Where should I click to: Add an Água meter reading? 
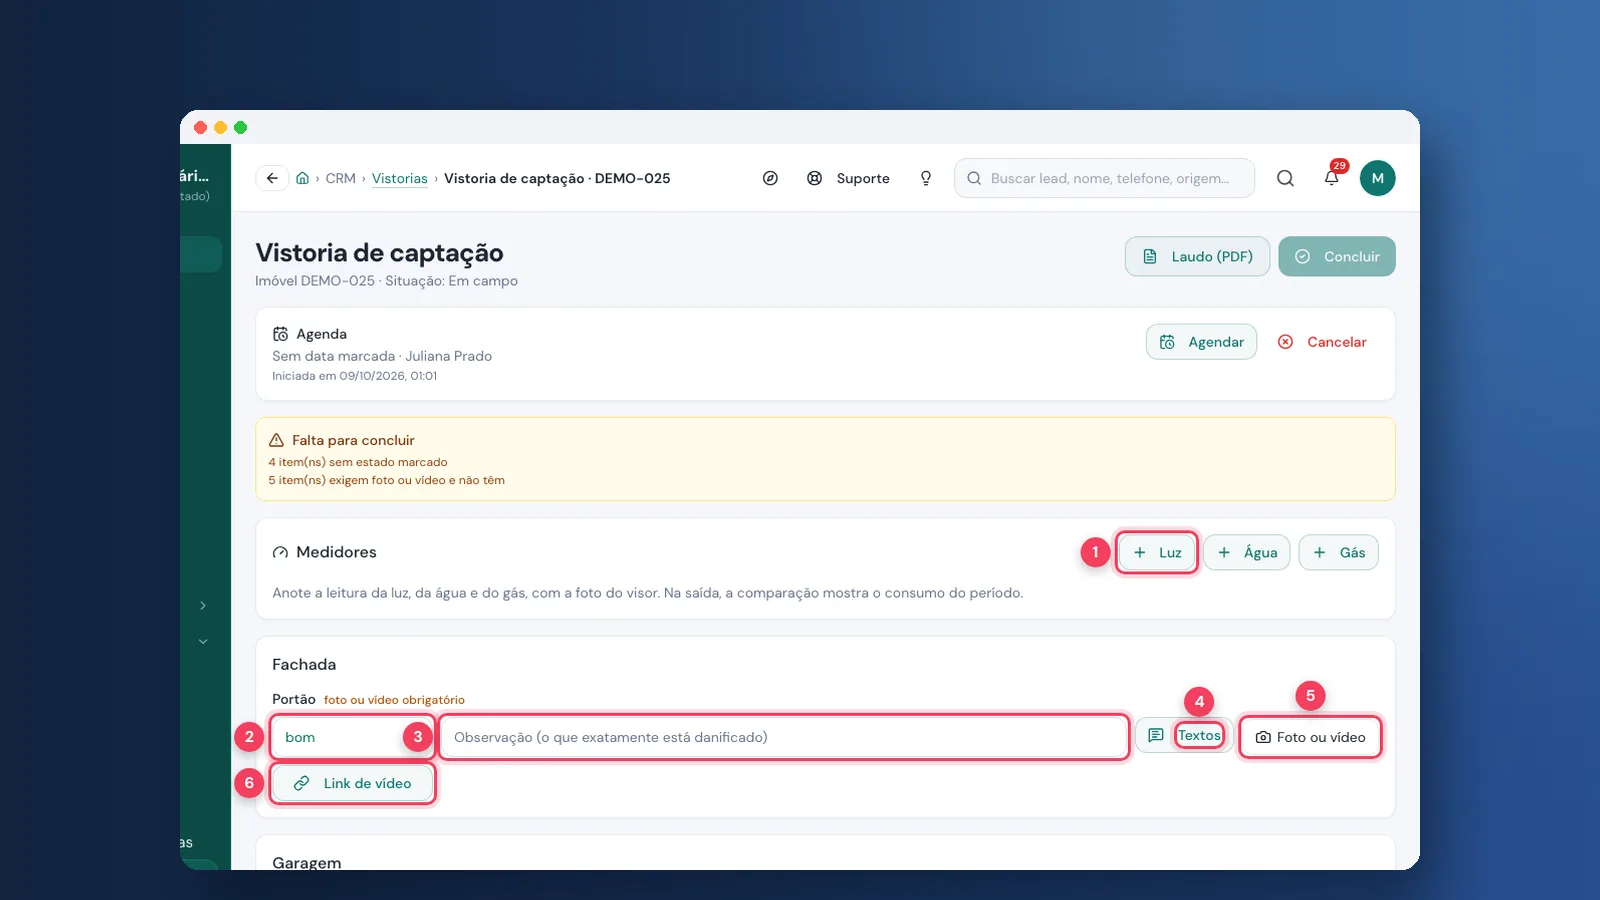1247,552
